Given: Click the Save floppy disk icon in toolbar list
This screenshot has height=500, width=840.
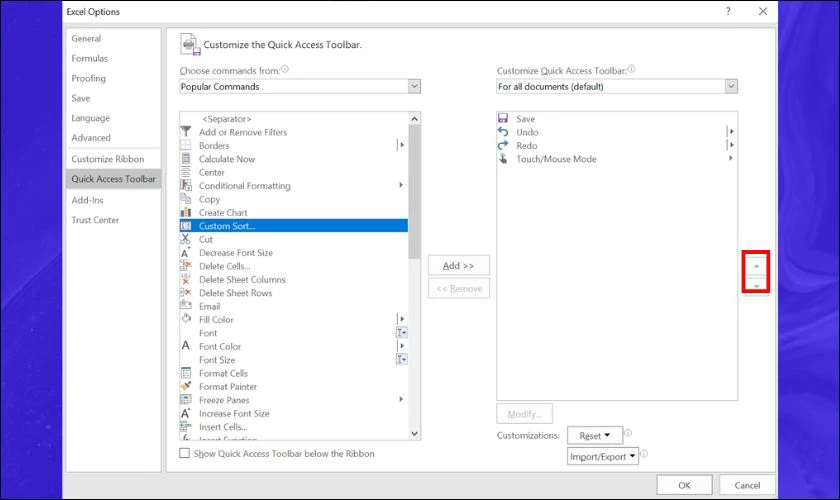Looking at the screenshot, I should tap(503, 118).
